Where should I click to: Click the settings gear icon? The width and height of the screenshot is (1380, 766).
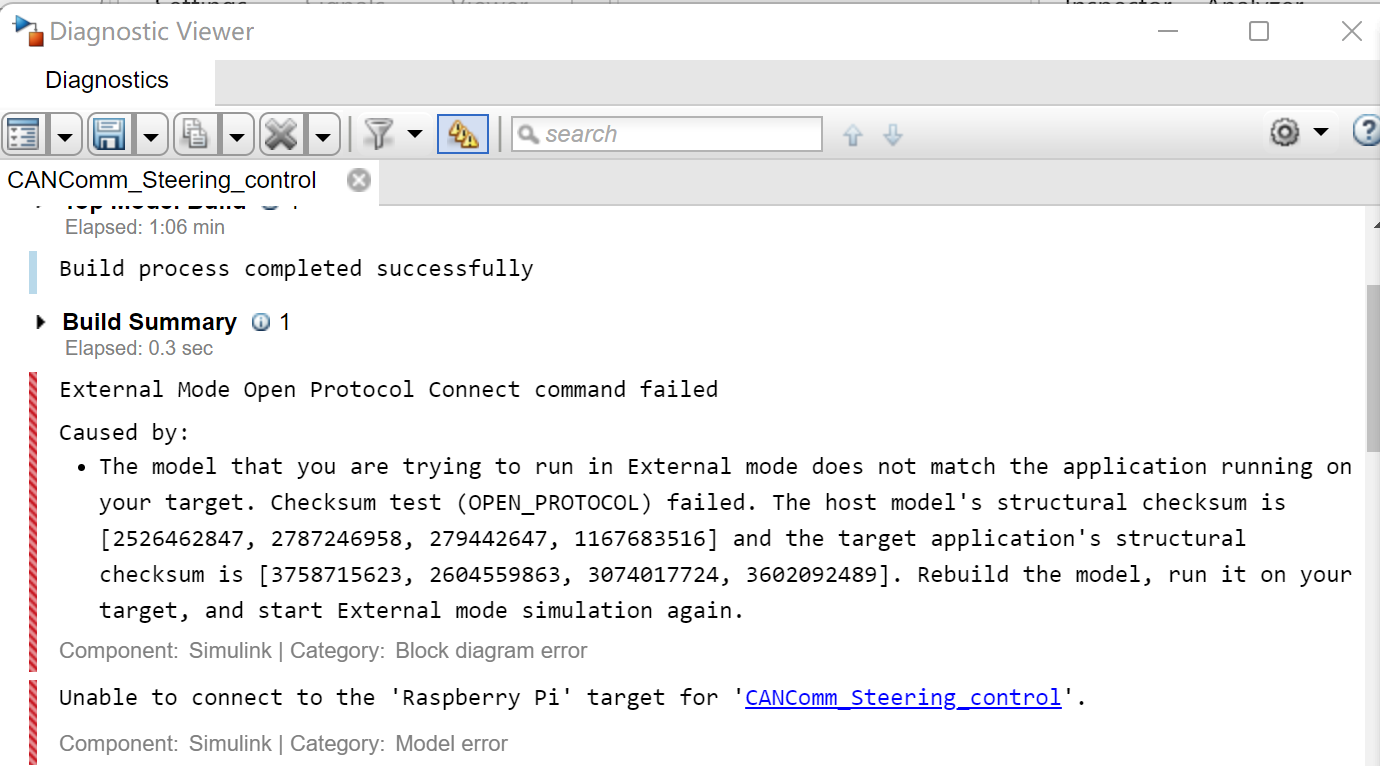(1285, 133)
